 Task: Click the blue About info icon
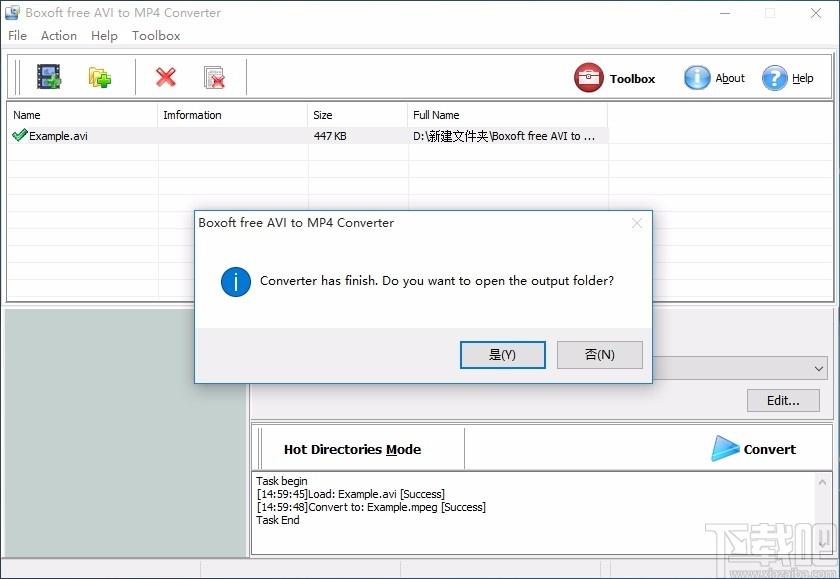click(x=697, y=78)
